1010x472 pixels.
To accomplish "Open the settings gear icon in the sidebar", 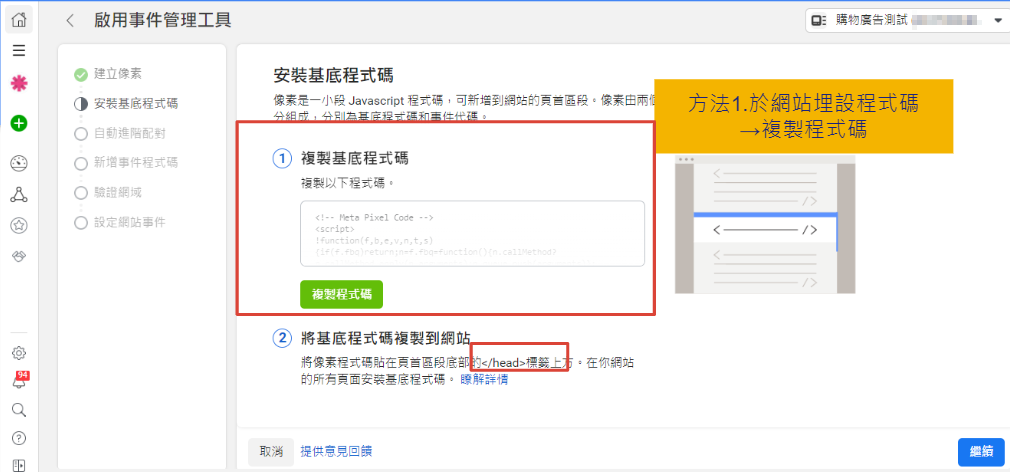I will coord(19,352).
